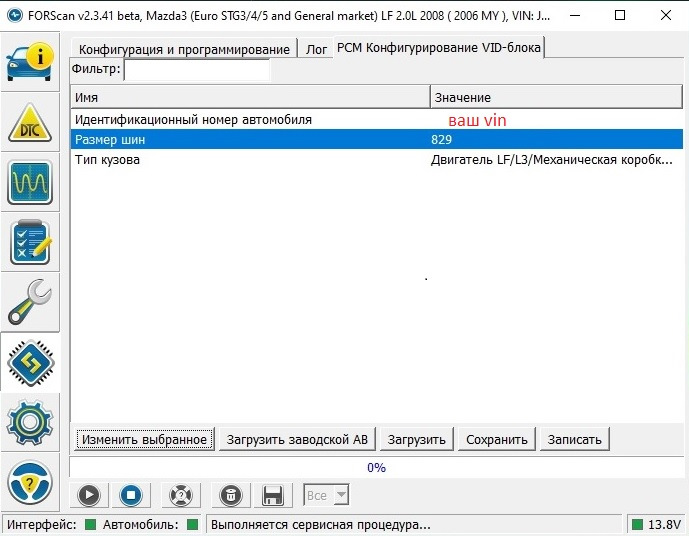The image size is (689, 536).
Task: Sort by the Значение column header
Action: (x=556, y=97)
